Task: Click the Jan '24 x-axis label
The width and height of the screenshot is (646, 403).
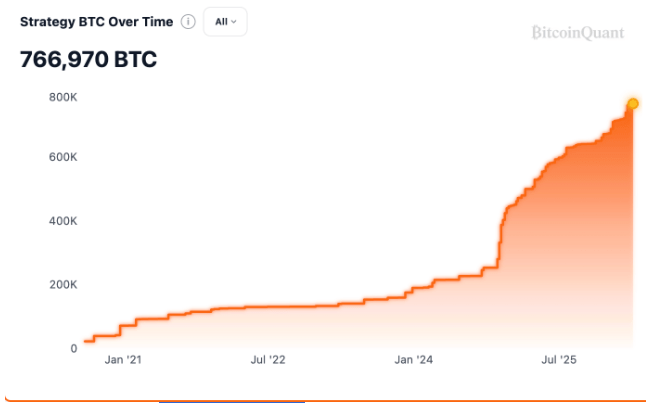Action: (x=413, y=359)
